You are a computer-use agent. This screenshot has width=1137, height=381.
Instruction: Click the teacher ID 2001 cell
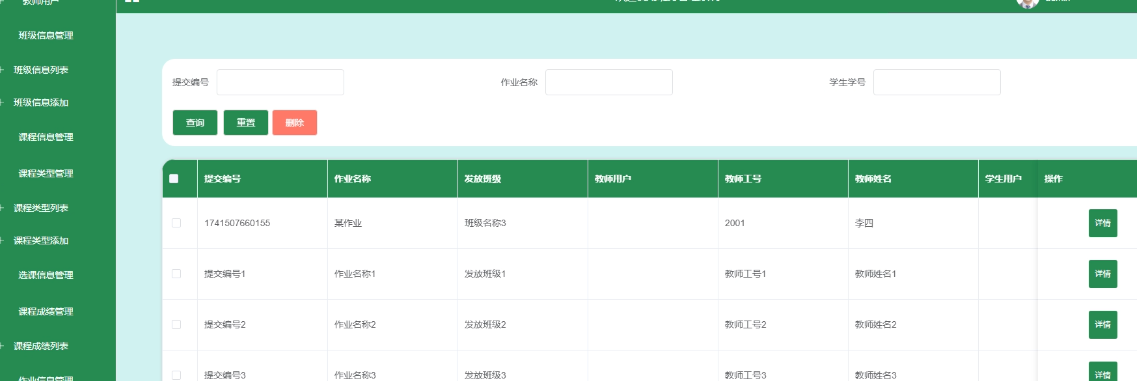click(x=735, y=223)
